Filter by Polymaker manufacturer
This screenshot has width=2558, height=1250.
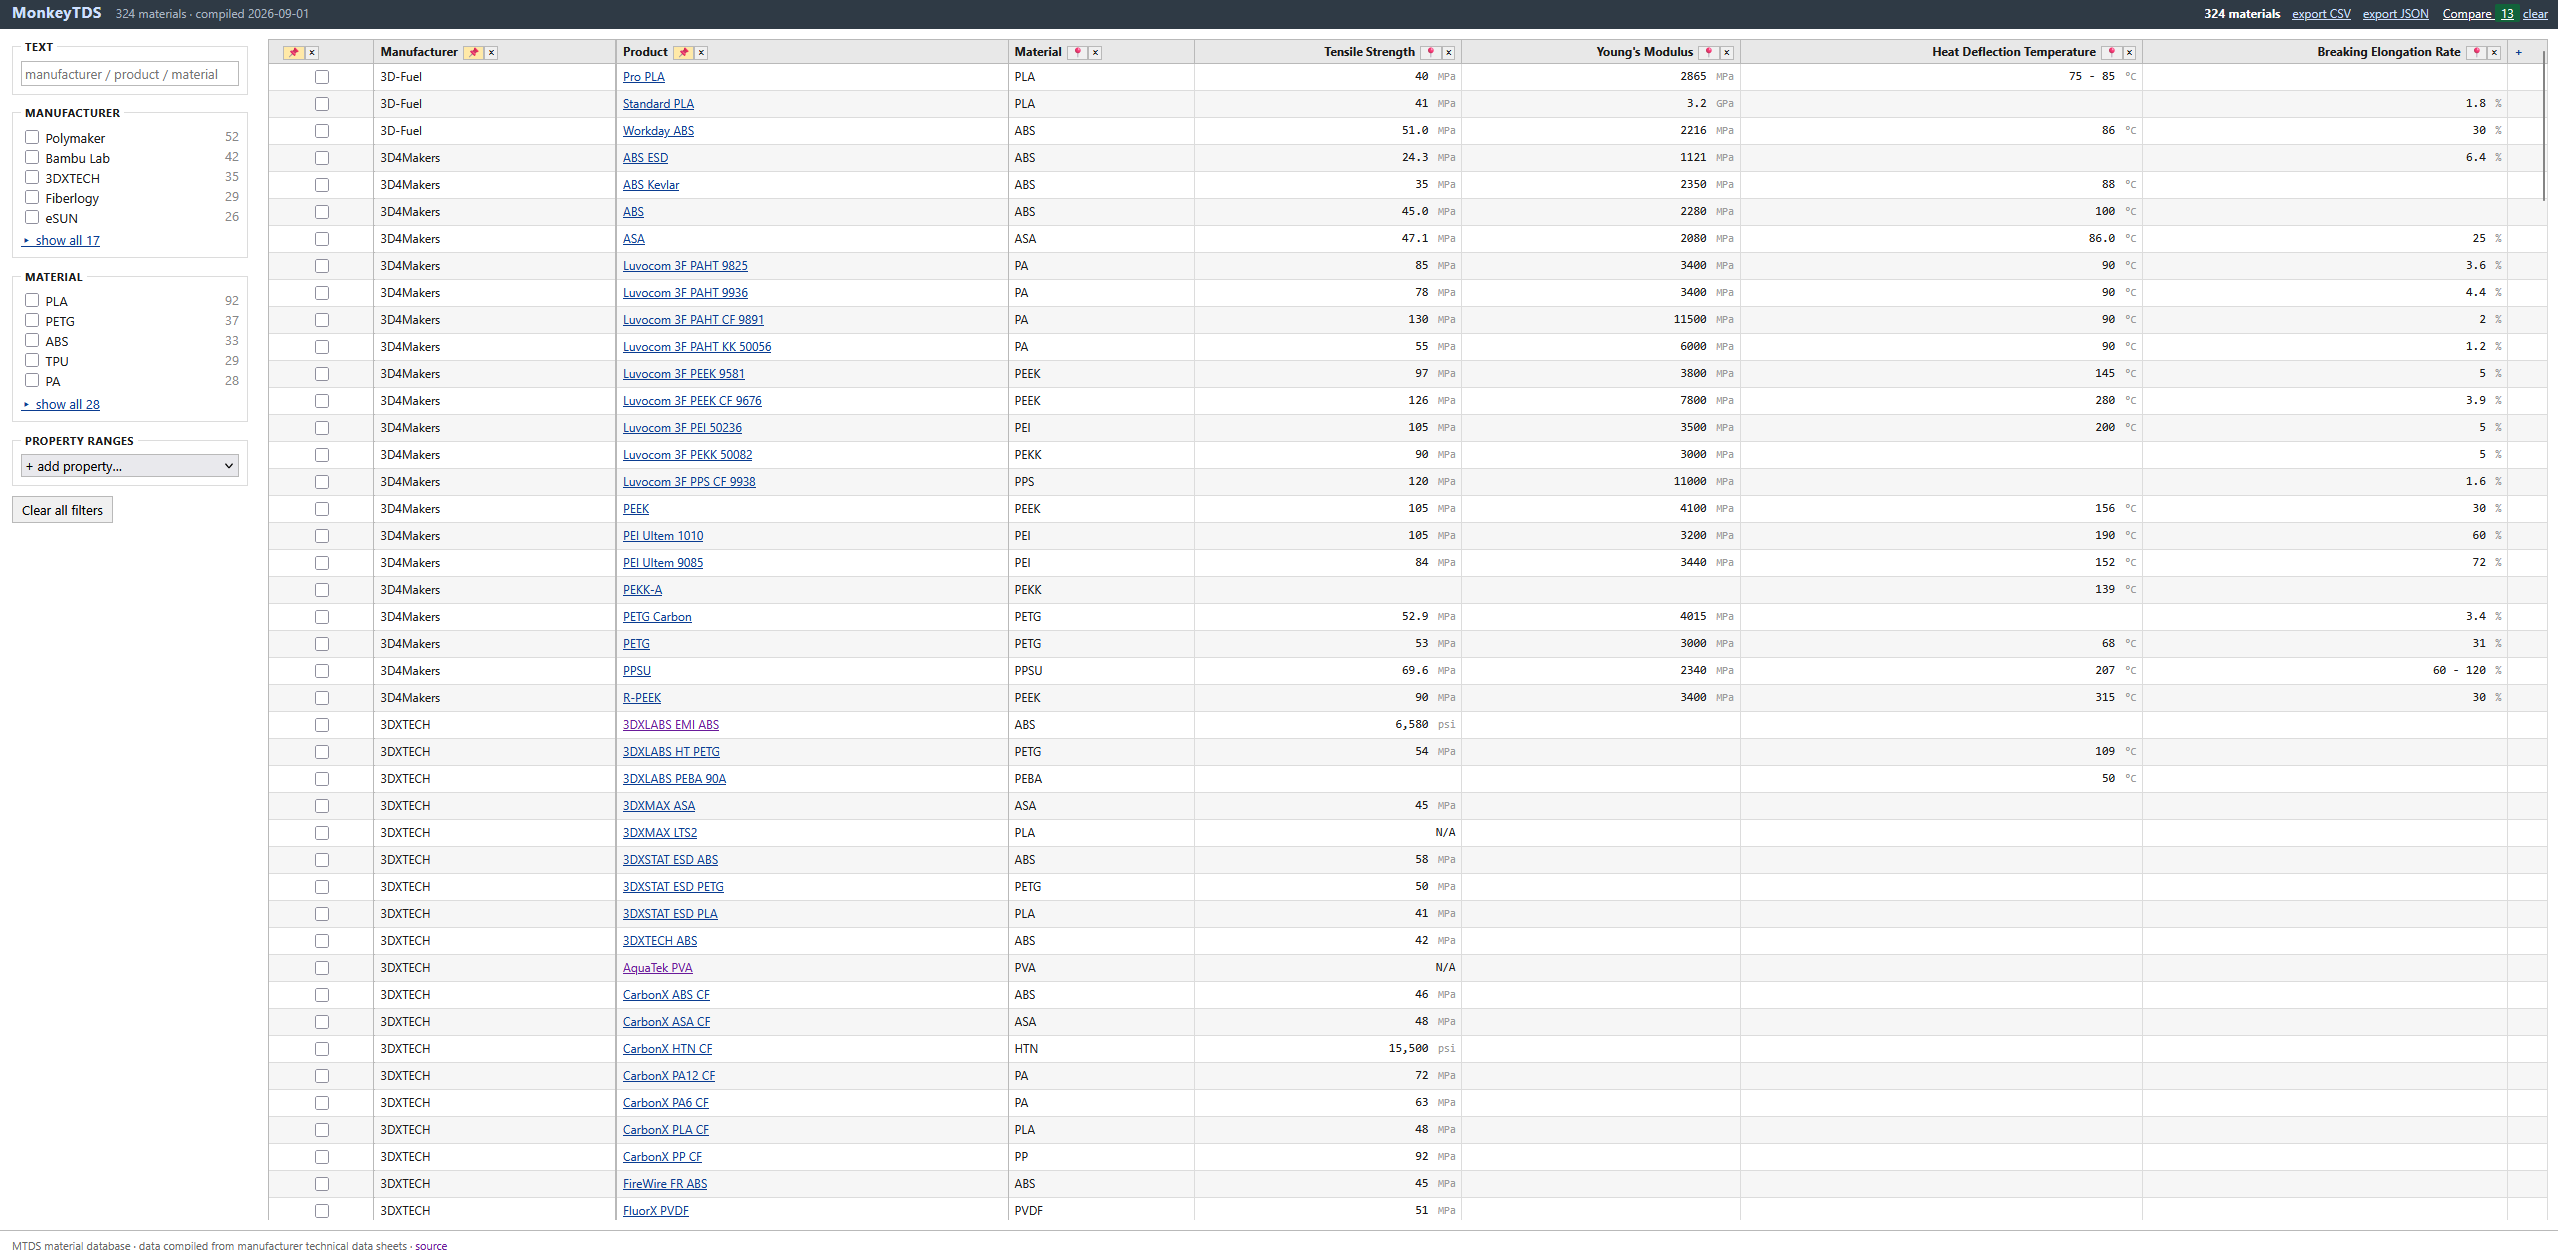[x=32, y=138]
